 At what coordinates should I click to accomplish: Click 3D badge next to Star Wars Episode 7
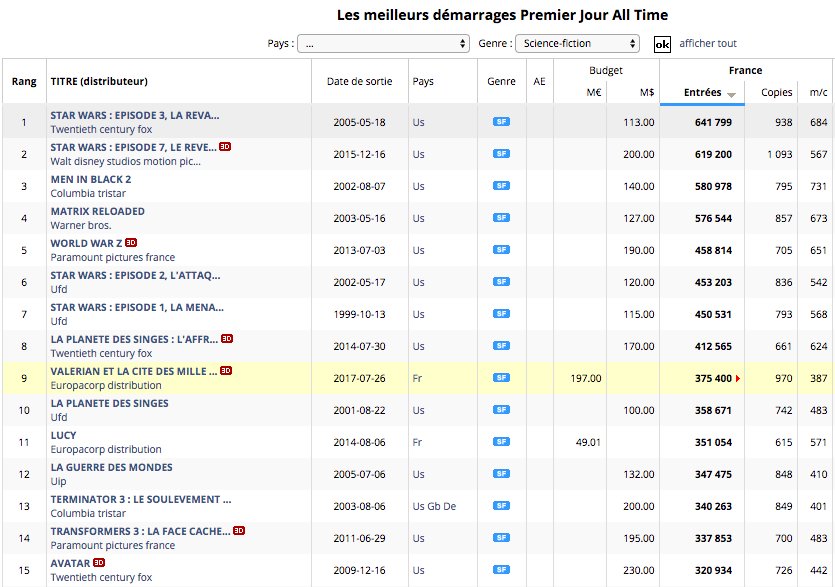pos(225,146)
